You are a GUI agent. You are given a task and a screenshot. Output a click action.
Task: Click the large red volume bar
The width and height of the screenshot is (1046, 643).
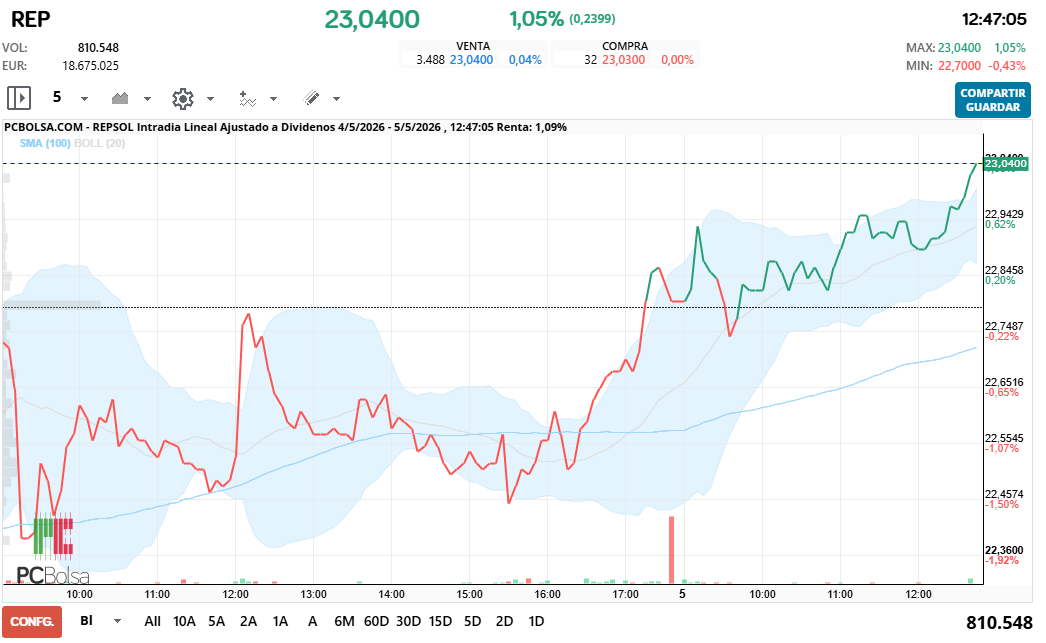click(x=672, y=550)
